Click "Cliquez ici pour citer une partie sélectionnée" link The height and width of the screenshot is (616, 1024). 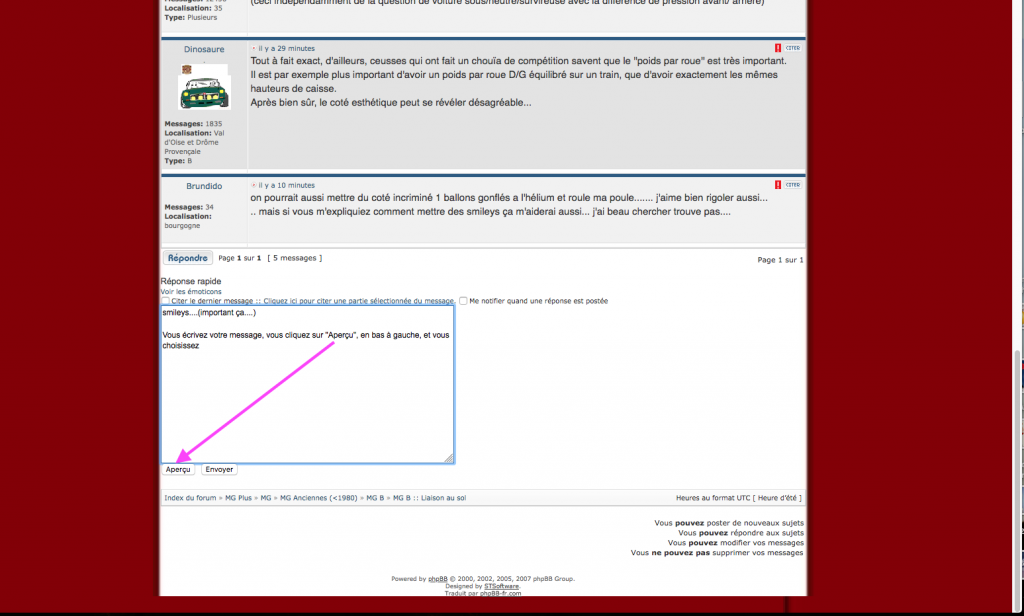pyautogui.click(x=359, y=301)
